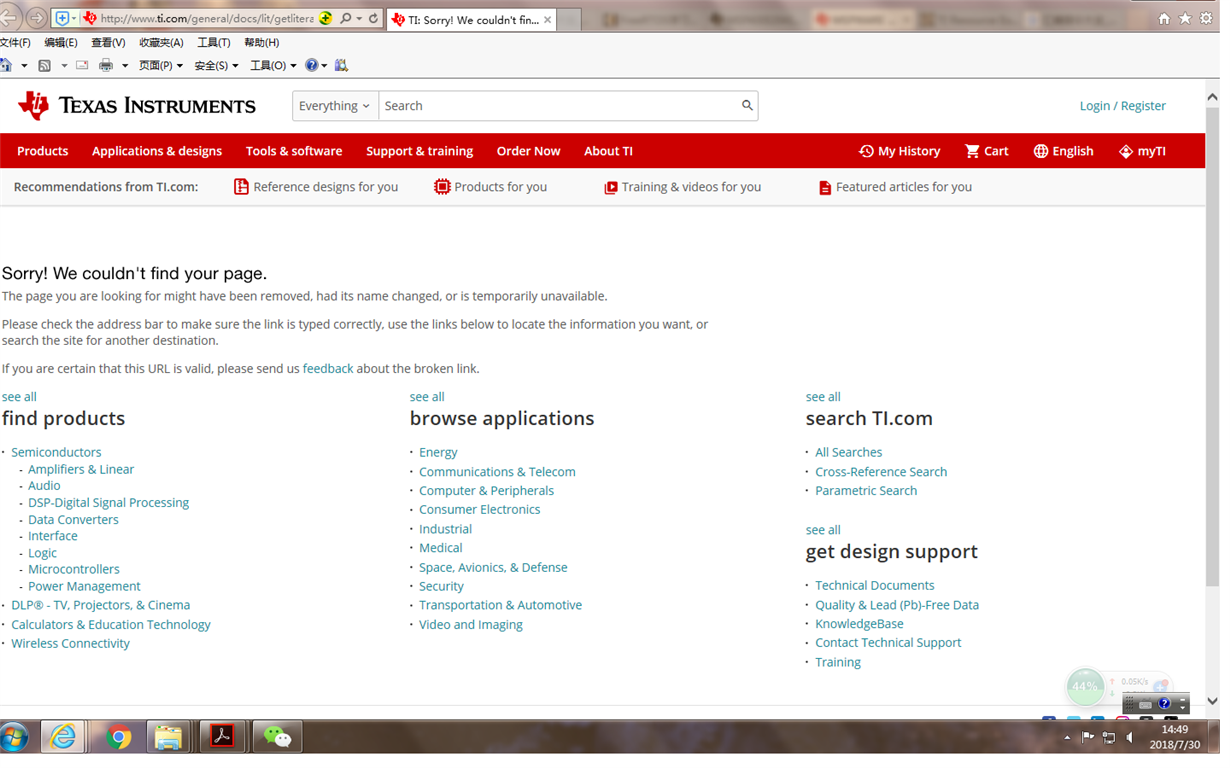
Task: Show hidden system tray icons
Action: click(1067, 738)
